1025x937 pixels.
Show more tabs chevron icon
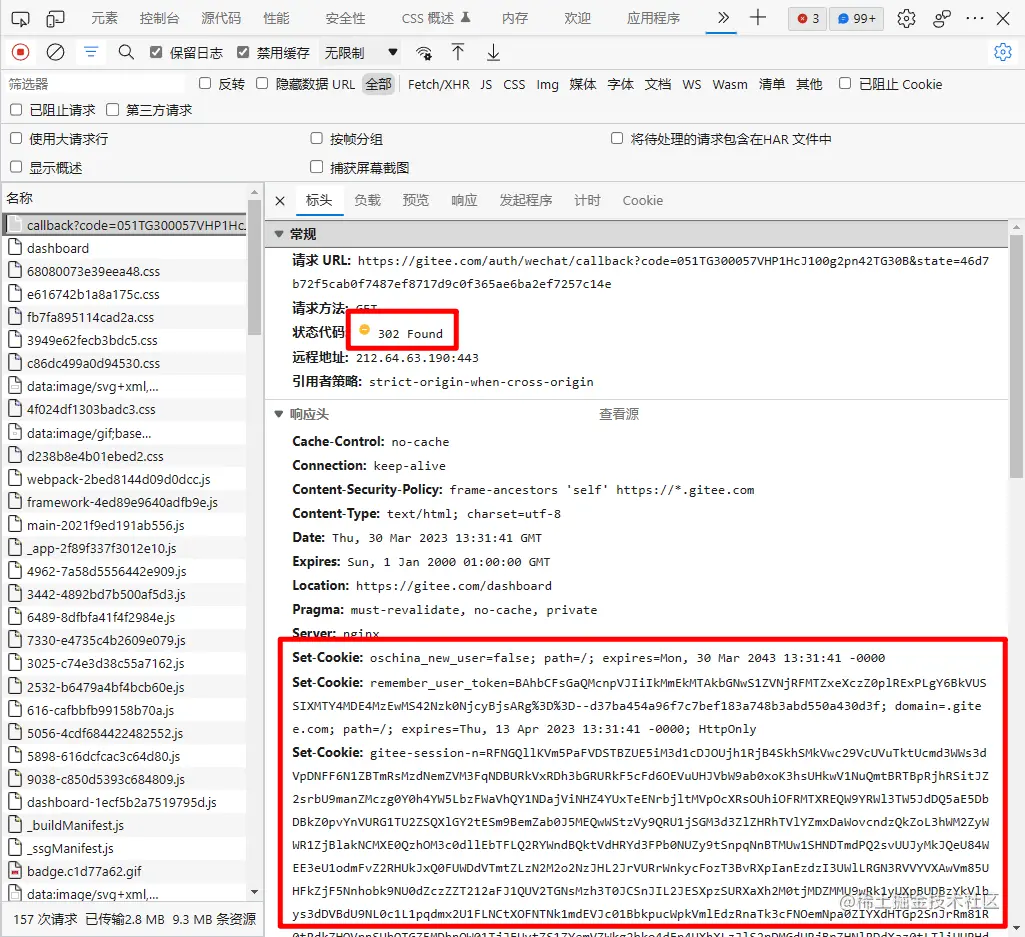[722, 18]
